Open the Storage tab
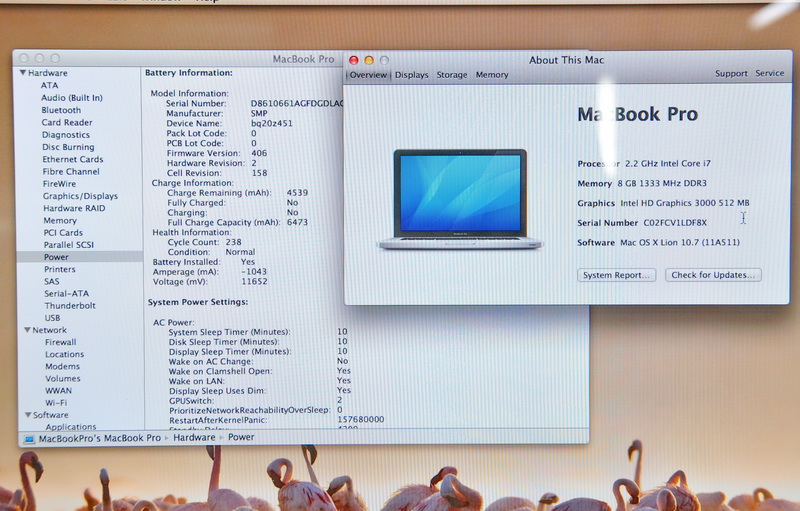This screenshot has height=511, width=800. tap(452, 75)
